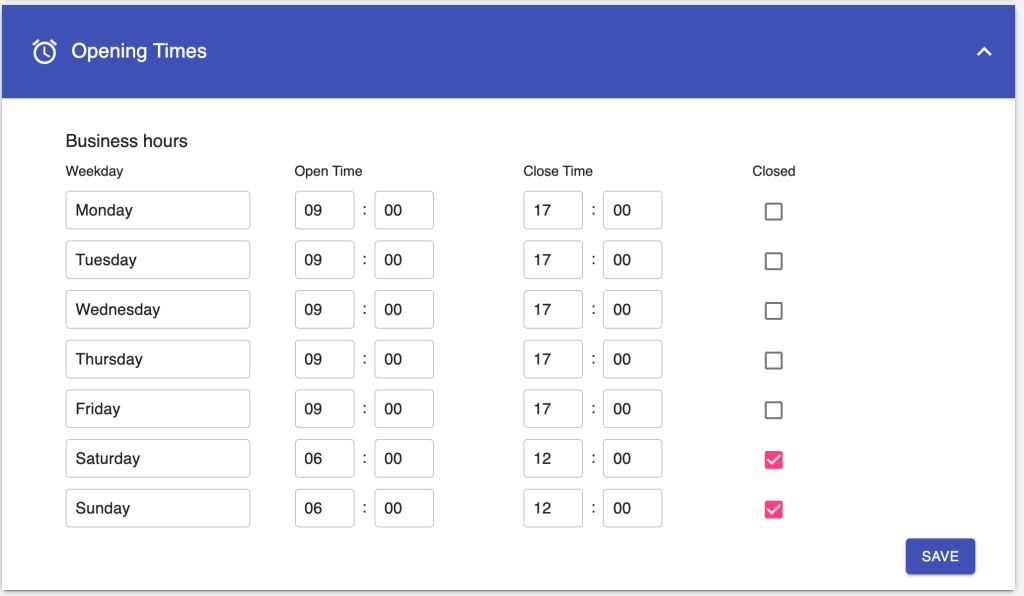This screenshot has height=596, width=1024.
Task: Select the Sunday weekday field
Action: point(157,508)
